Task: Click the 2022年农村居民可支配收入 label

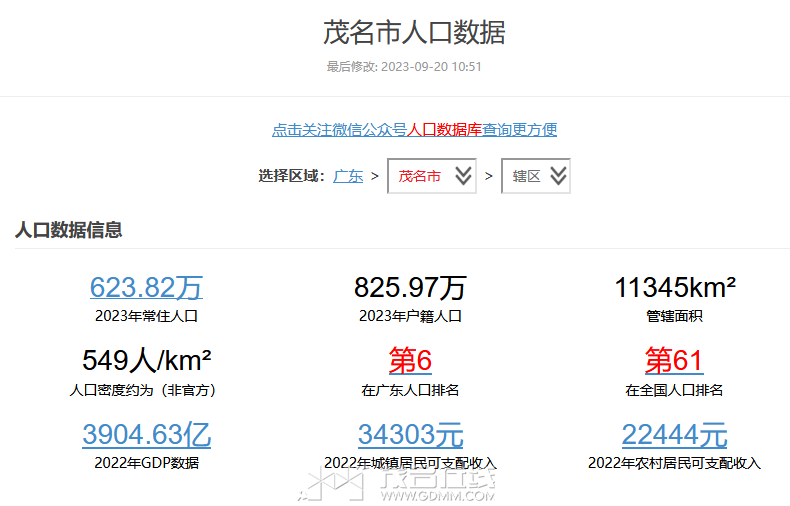Action: [674, 463]
